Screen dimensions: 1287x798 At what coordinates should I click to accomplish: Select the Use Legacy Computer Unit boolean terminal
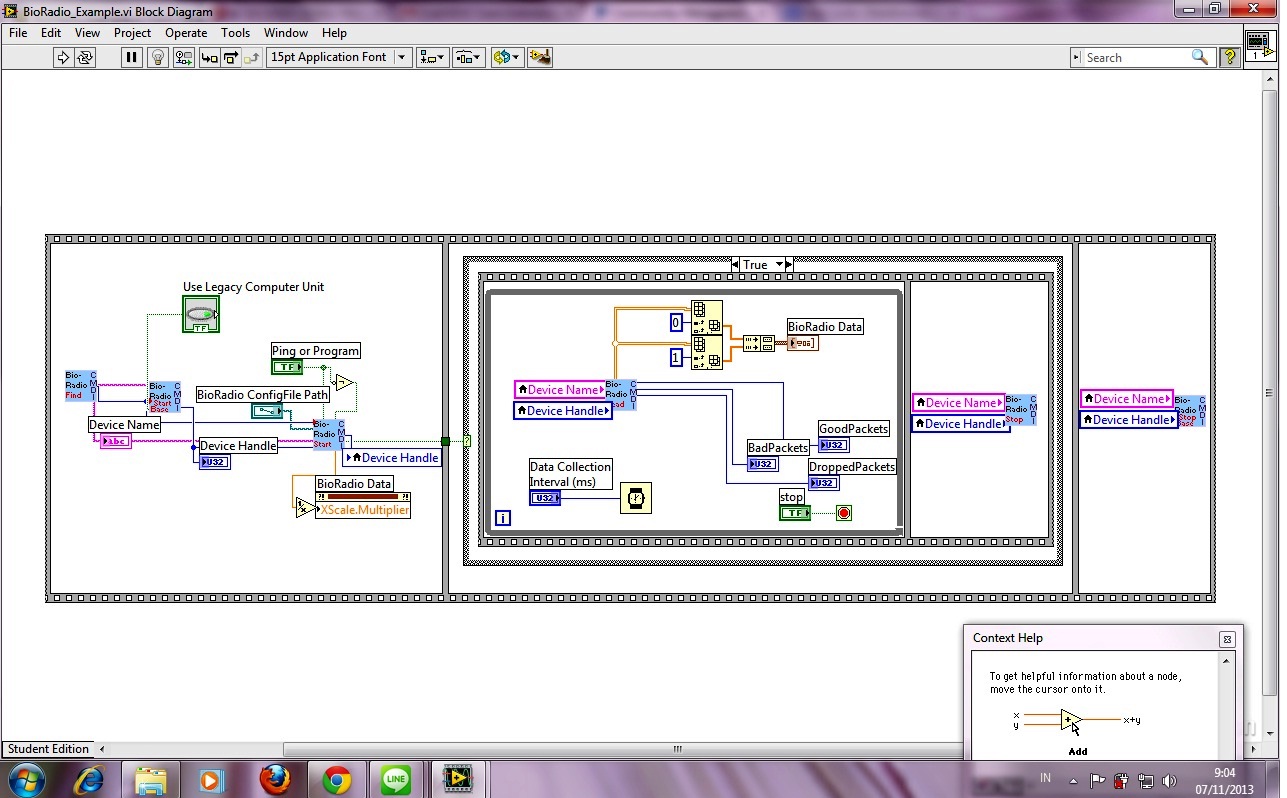(201, 314)
